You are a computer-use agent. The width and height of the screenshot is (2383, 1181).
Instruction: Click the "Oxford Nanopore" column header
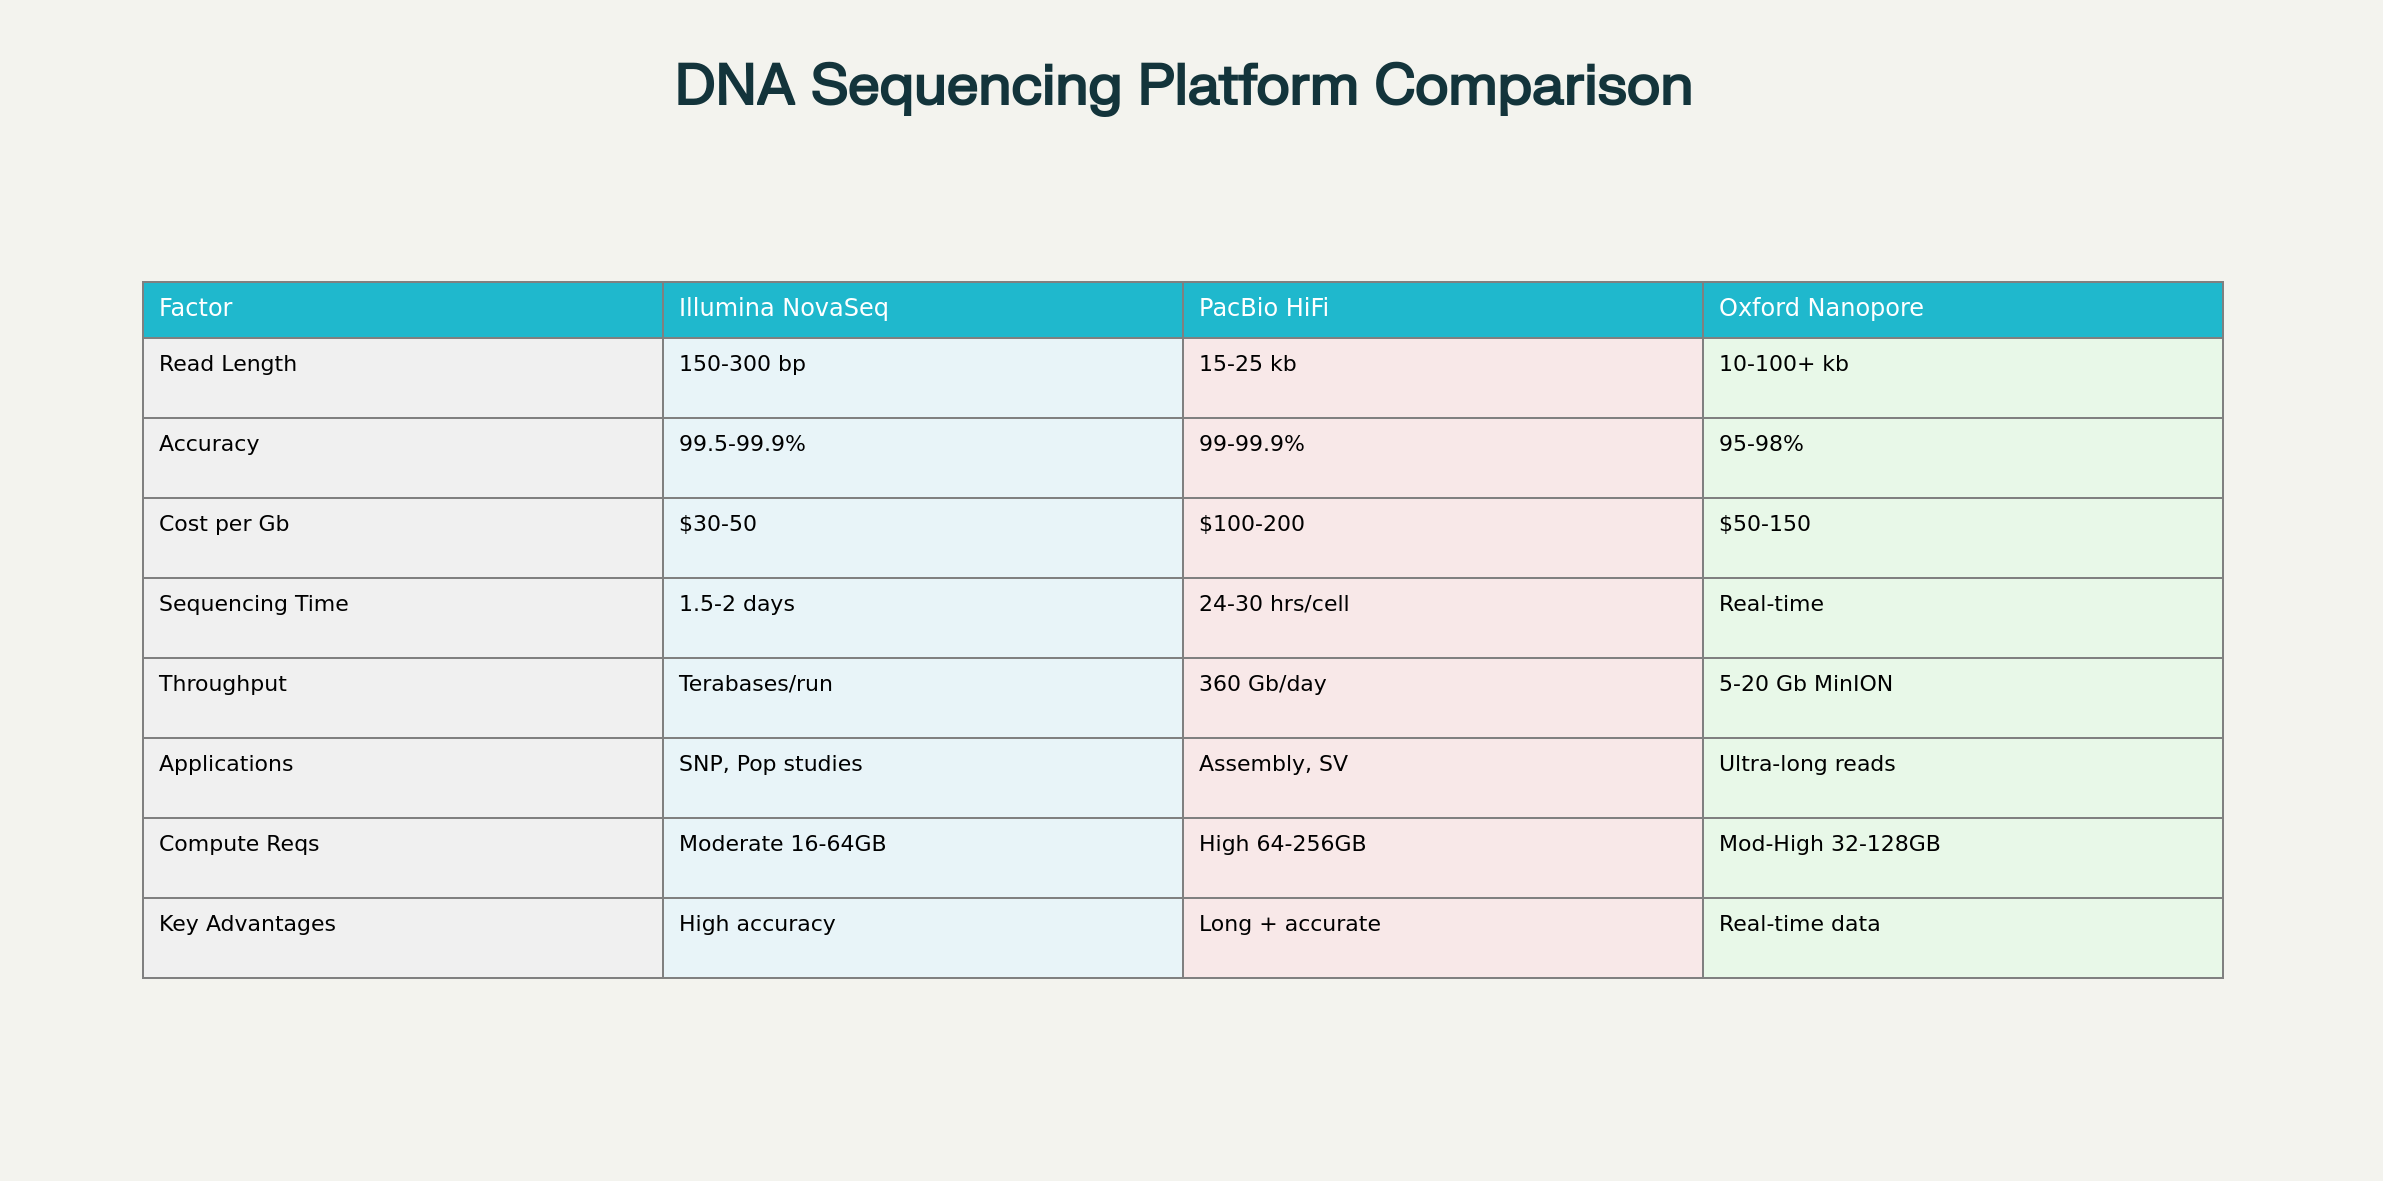[x=1820, y=309]
